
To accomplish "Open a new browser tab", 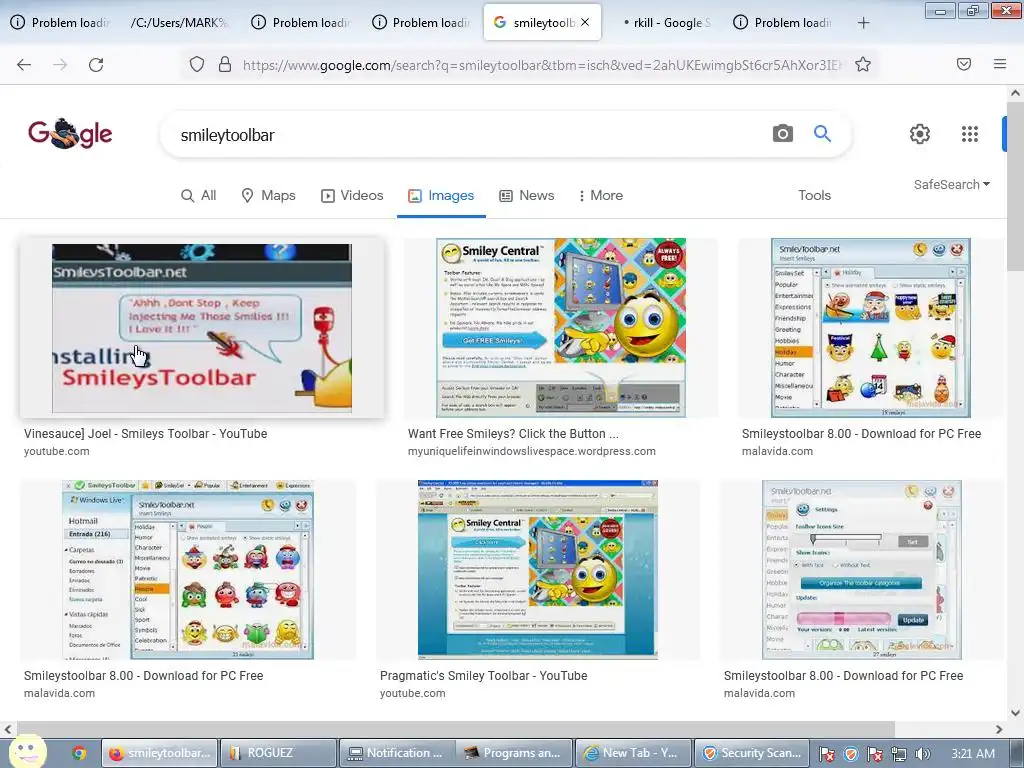I will point(863,23).
